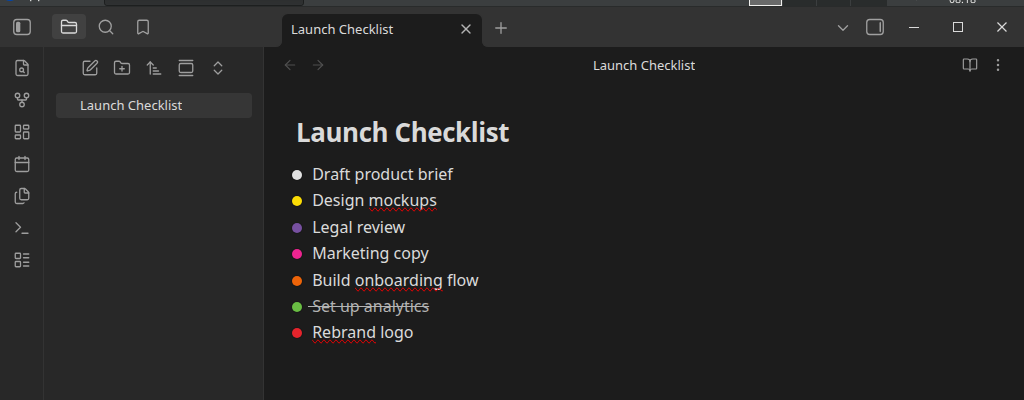Select the Launch Checklist tab

click(382, 30)
